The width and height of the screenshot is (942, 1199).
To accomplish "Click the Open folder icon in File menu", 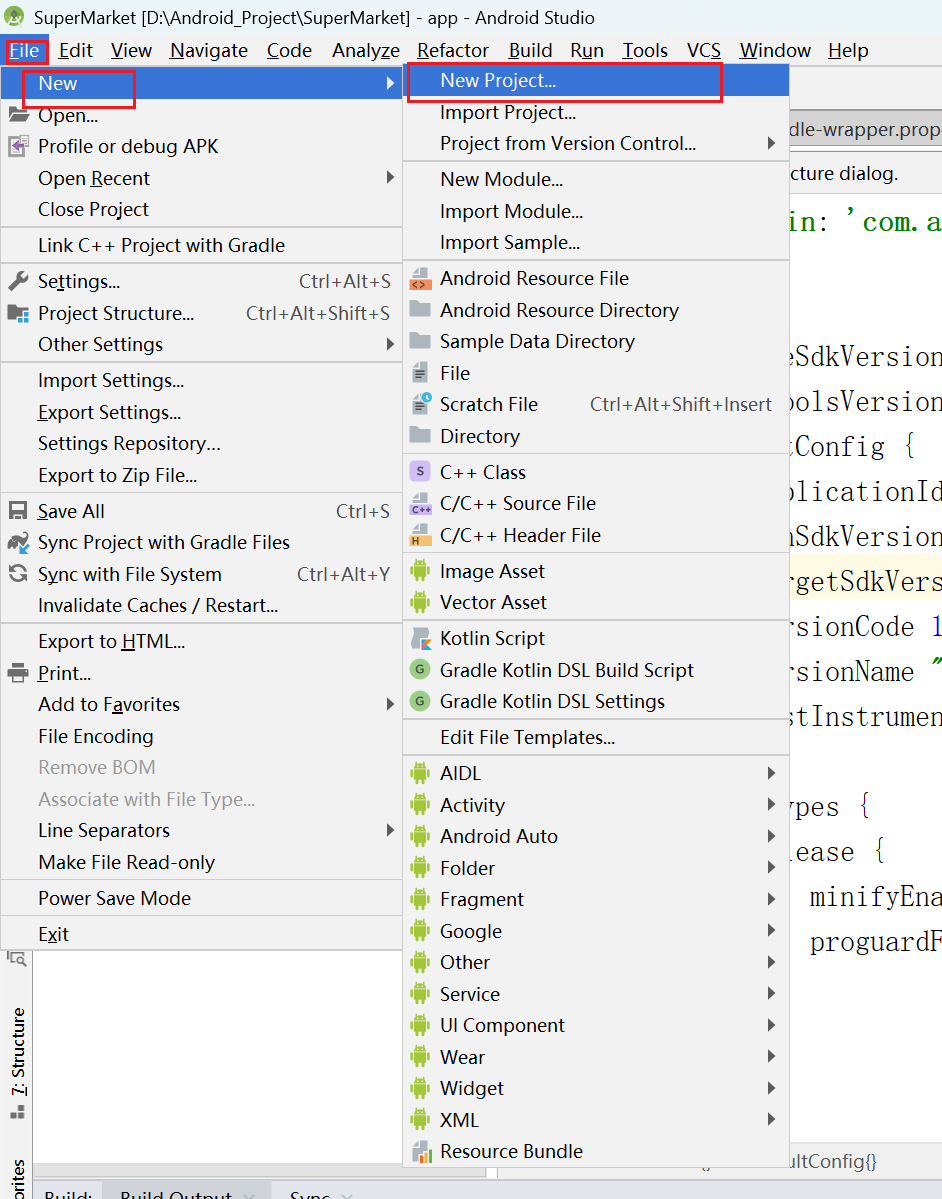I will pos(18,115).
